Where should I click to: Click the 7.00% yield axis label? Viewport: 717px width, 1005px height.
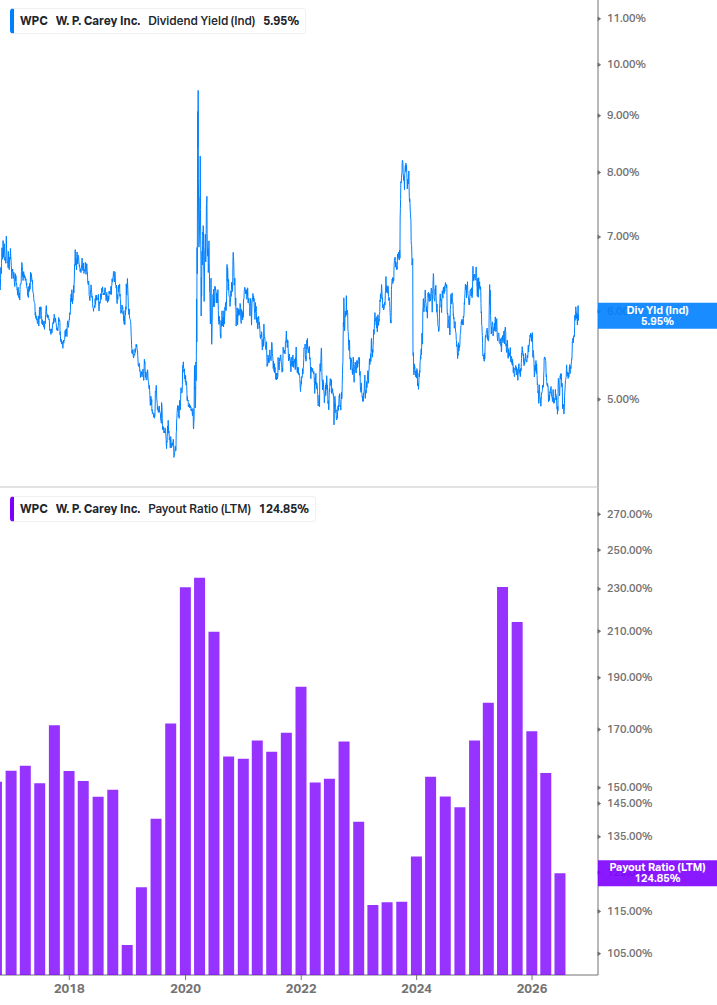623,237
